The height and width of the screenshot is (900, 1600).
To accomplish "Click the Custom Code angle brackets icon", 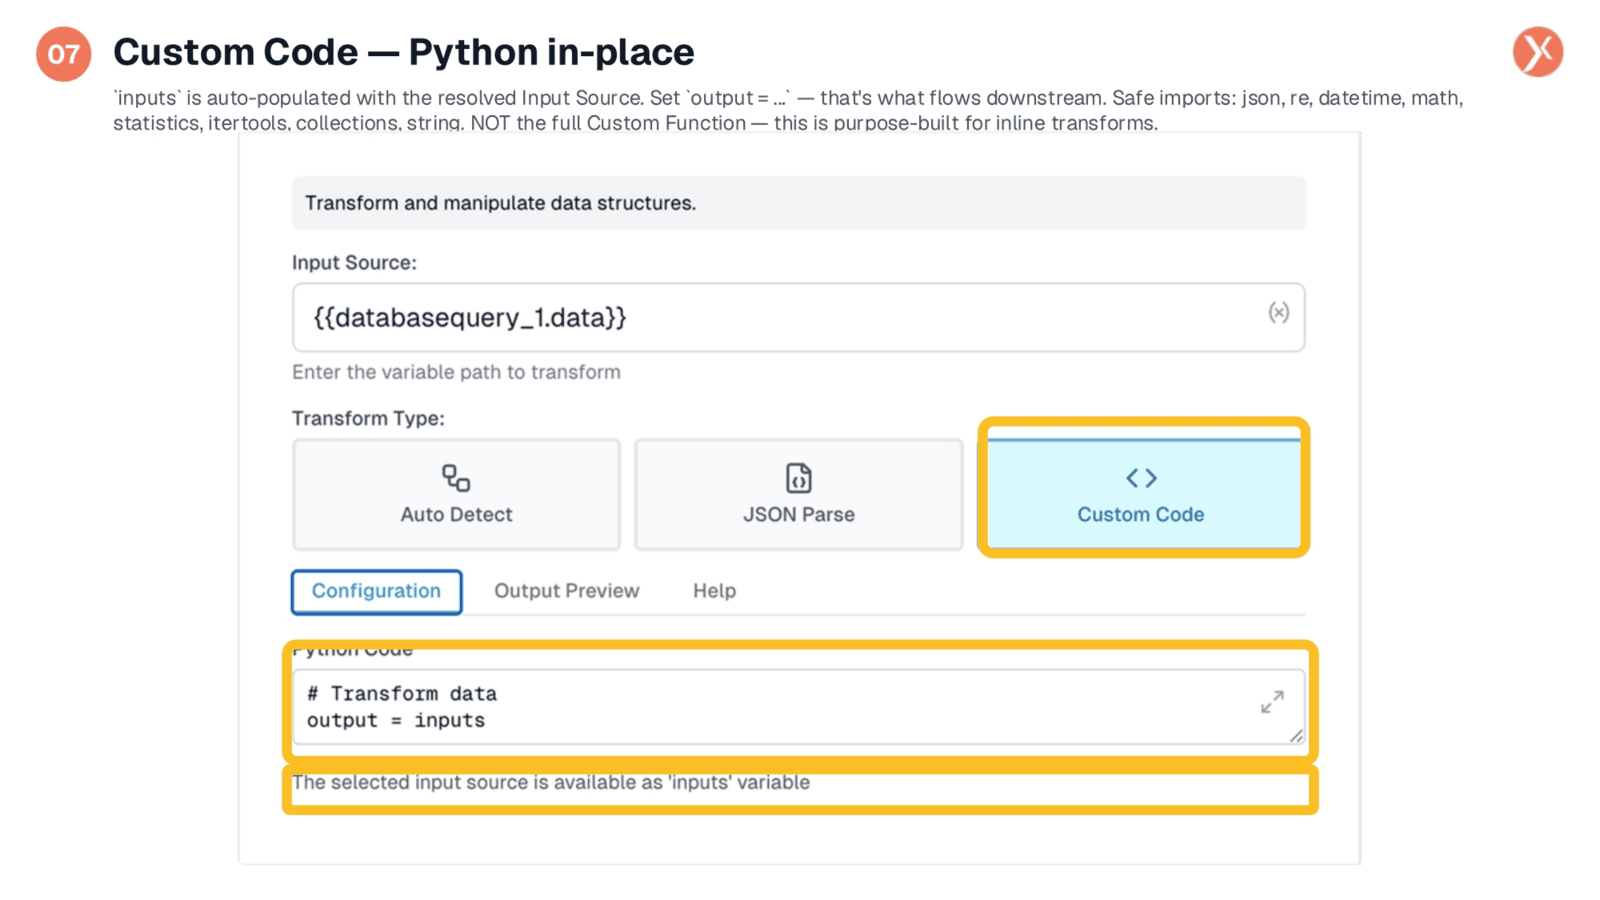I will (1141, 478).
